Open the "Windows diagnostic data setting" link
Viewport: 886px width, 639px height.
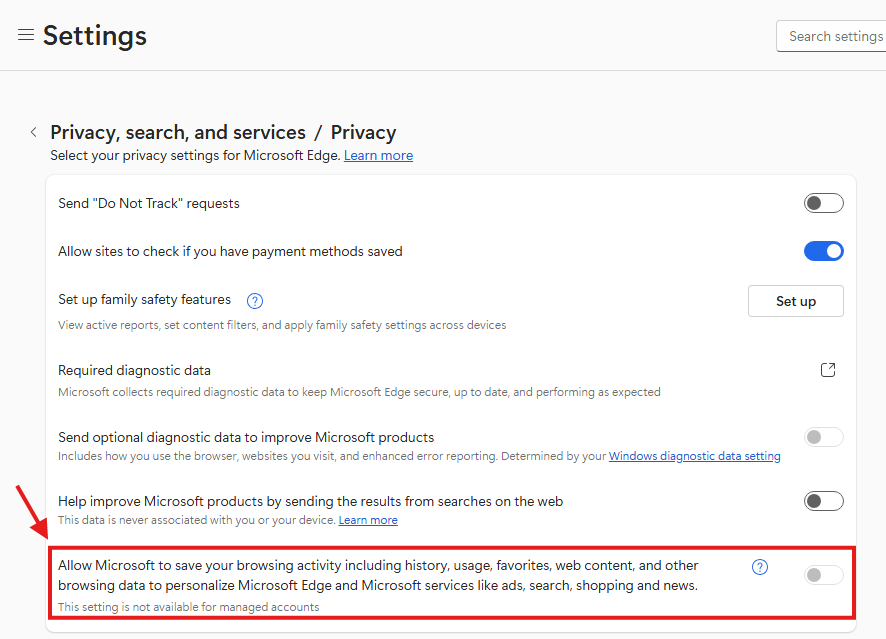[x=694, y=456]
